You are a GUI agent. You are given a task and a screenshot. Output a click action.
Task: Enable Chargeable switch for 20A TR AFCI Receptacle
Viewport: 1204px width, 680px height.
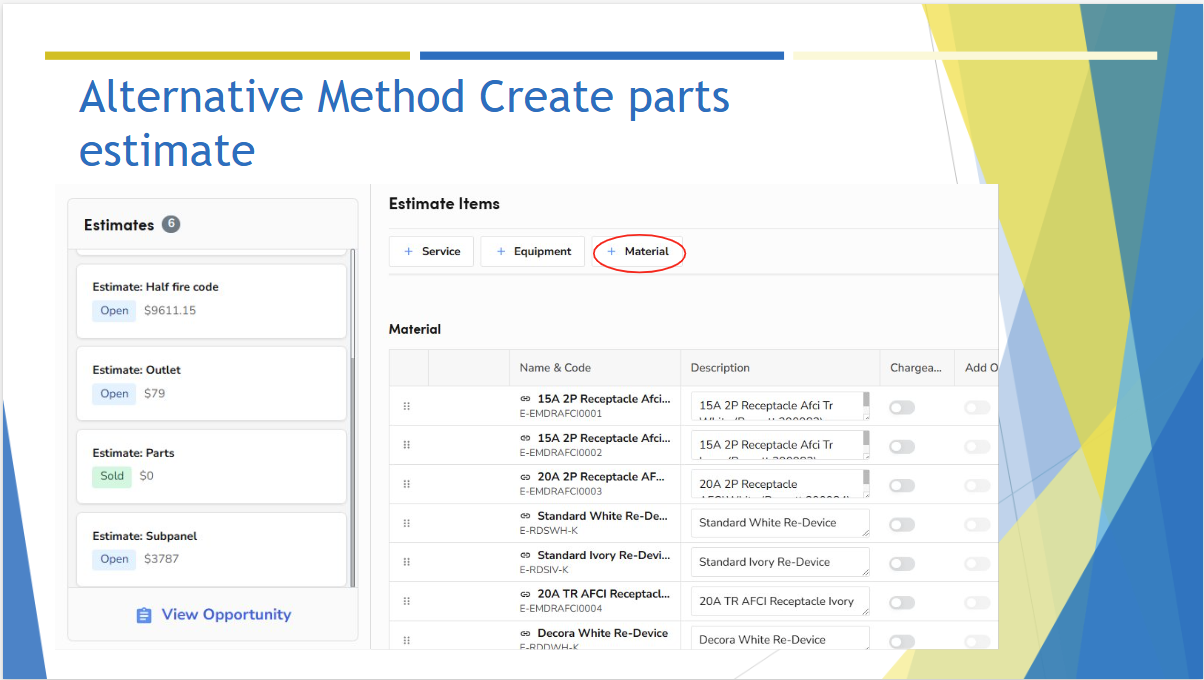coord(902,602)
